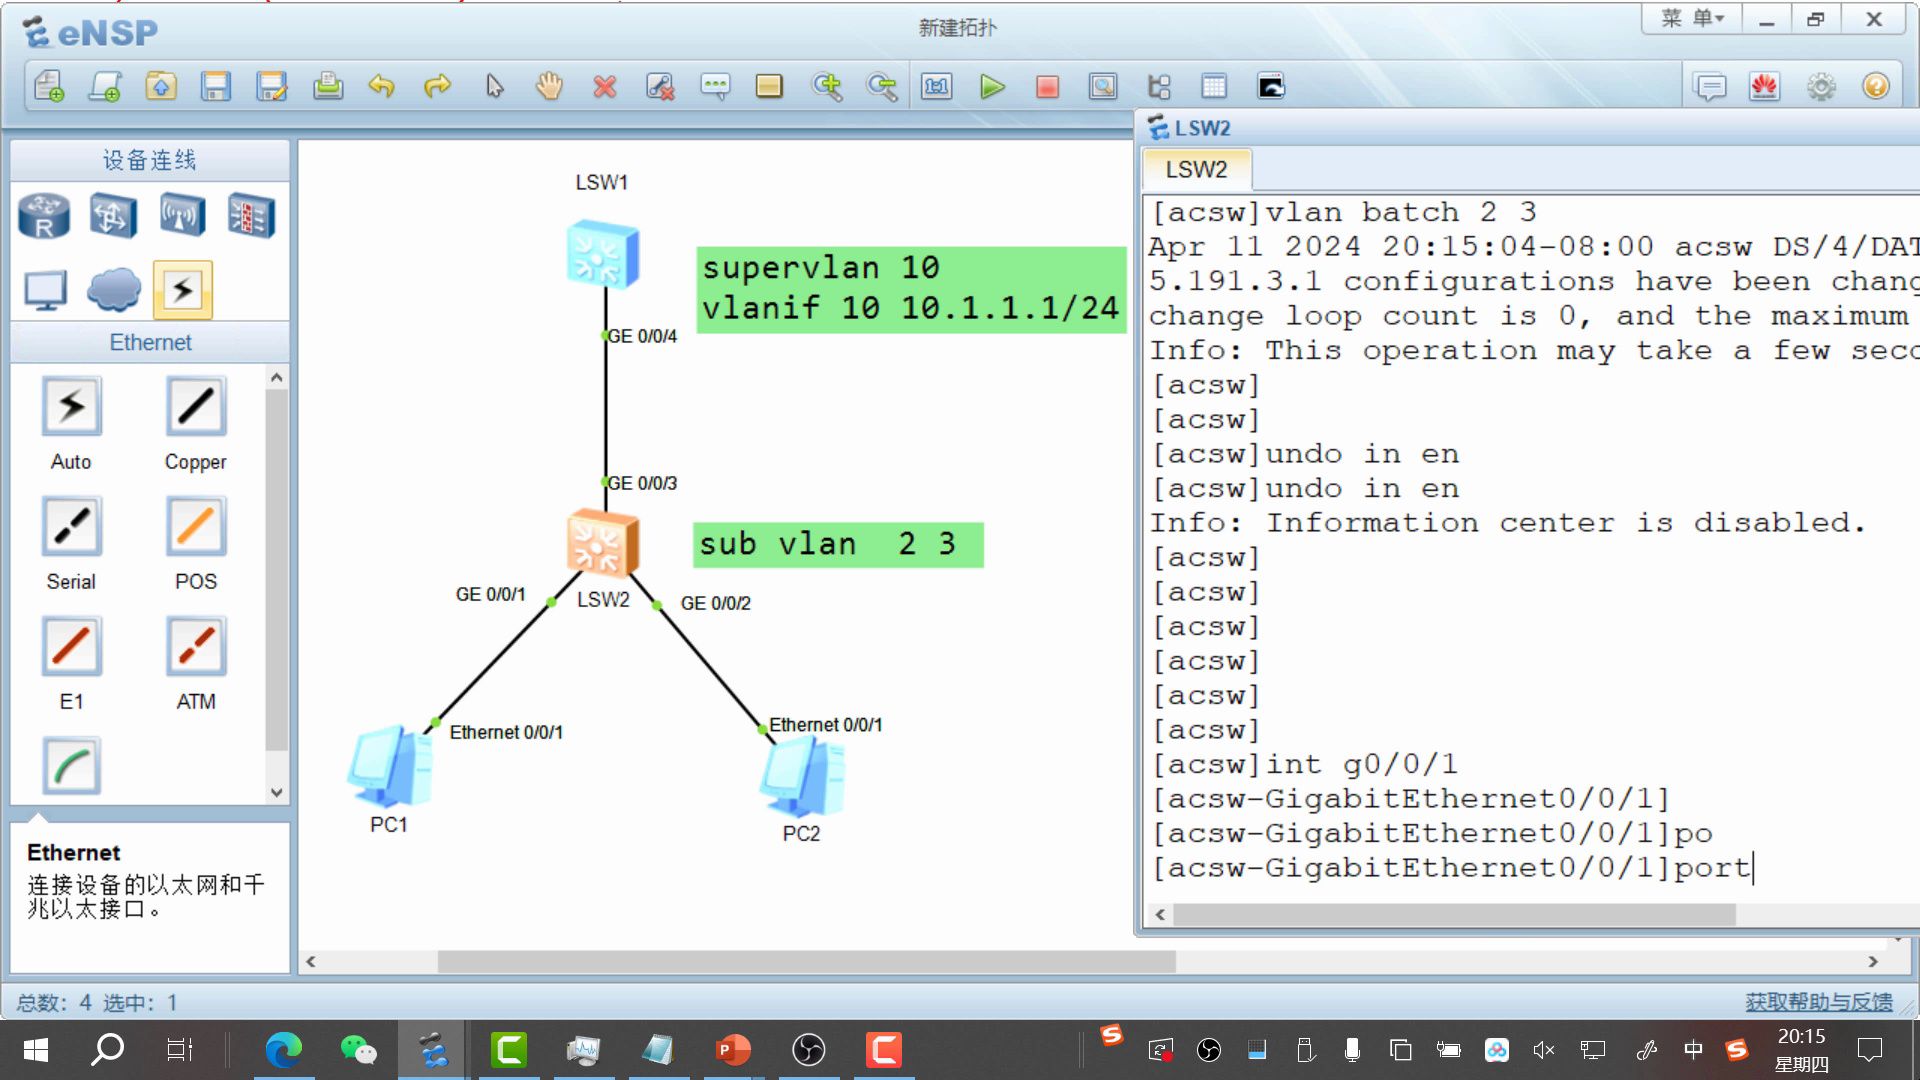The image size is (1920, 1080).
Task: Start all devices with green play button
Action: (x=992, y=87)
